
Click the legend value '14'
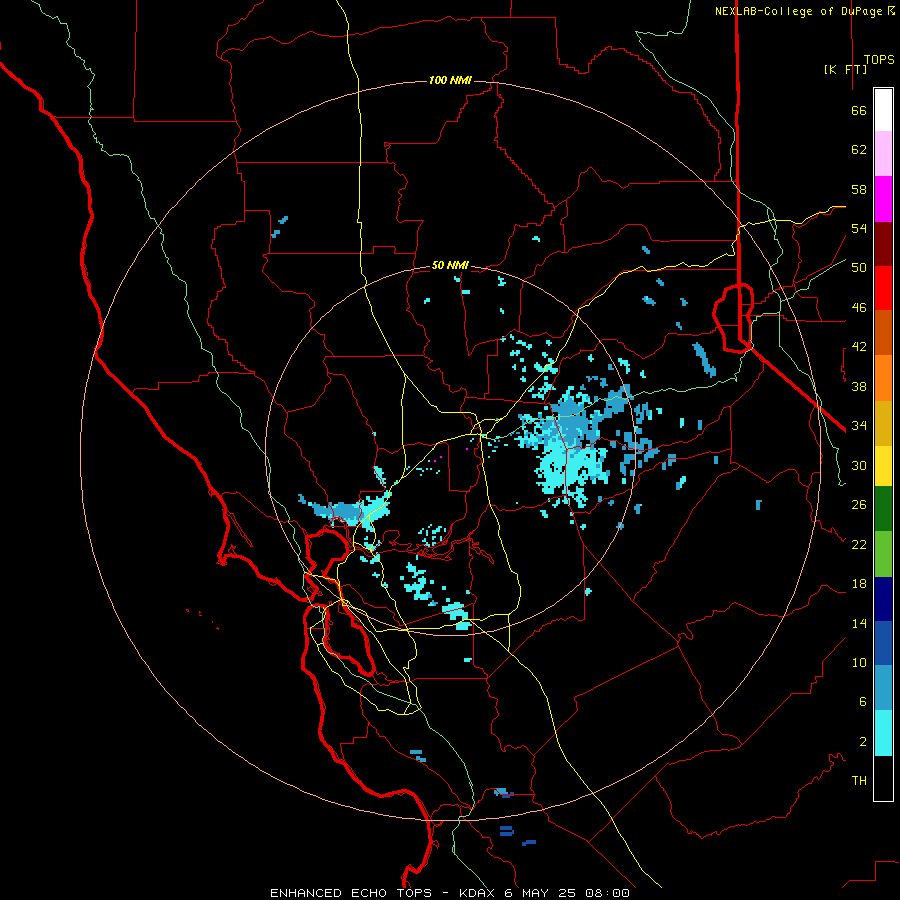pyautogui.click(x=859, y=623)
